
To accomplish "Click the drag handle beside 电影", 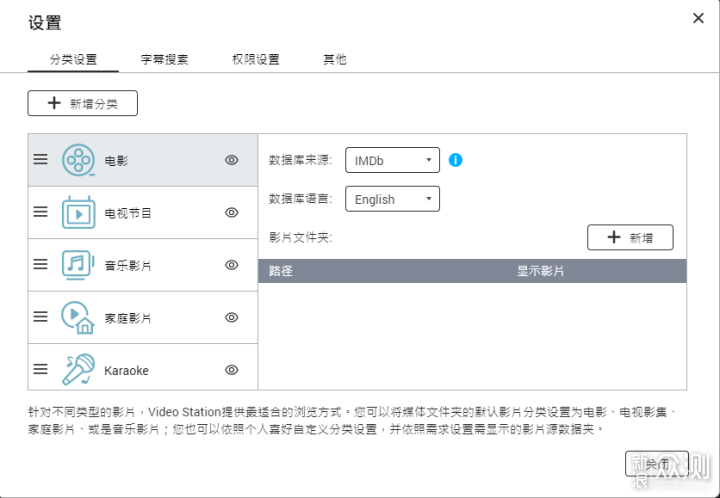I will pos(40,159).
